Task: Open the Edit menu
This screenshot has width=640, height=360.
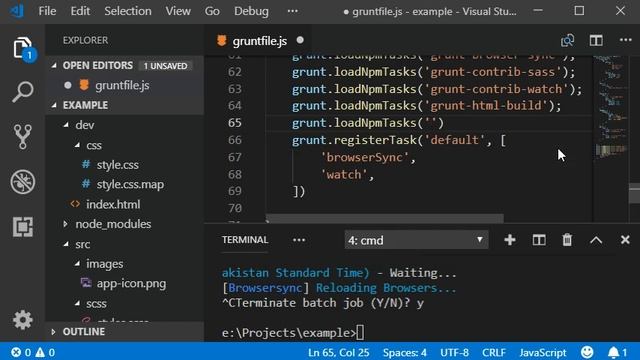Action: click(x=80, y=11)
